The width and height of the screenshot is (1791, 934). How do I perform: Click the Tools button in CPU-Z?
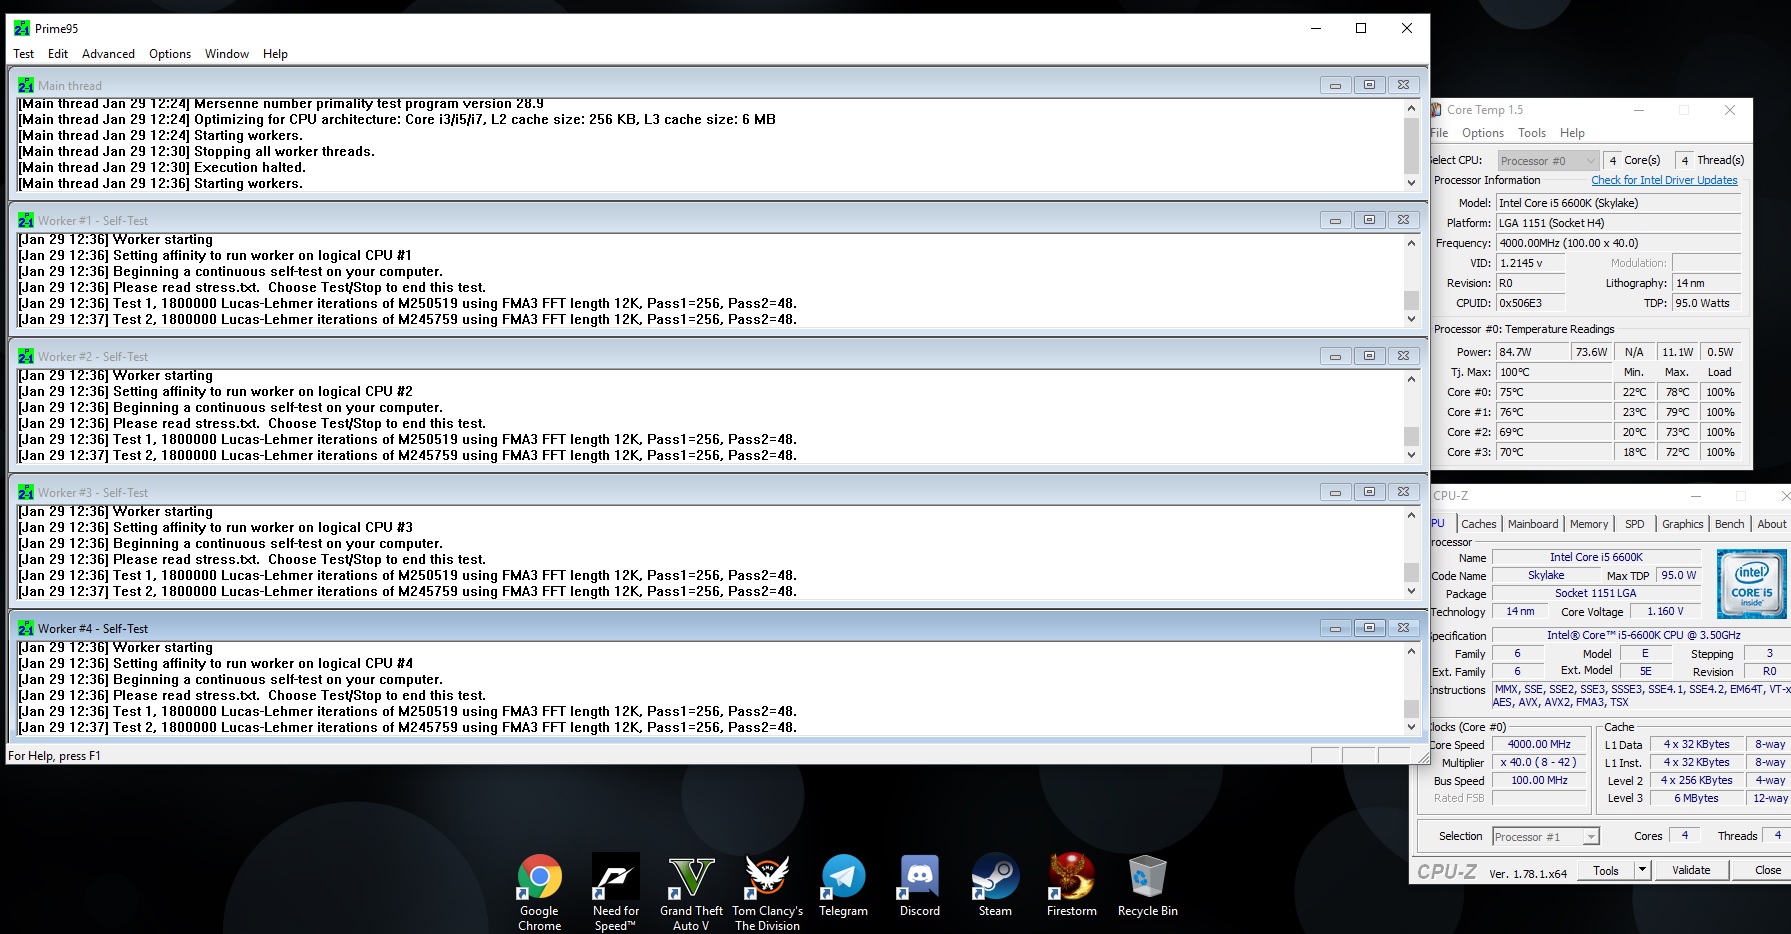coord(1606,870)
